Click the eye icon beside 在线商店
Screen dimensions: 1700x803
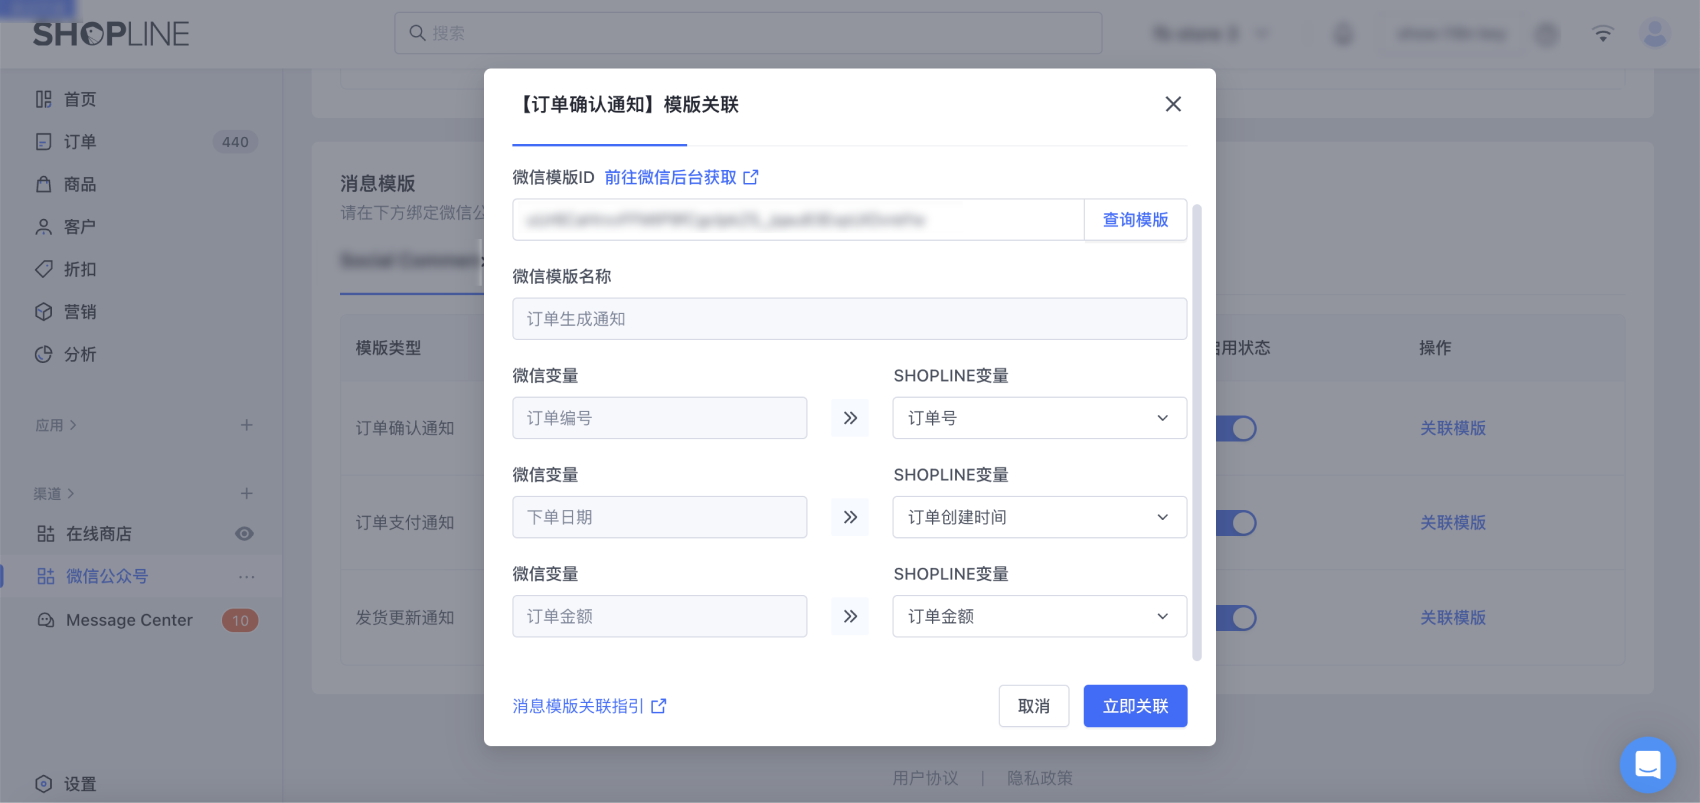pos(244,534)
